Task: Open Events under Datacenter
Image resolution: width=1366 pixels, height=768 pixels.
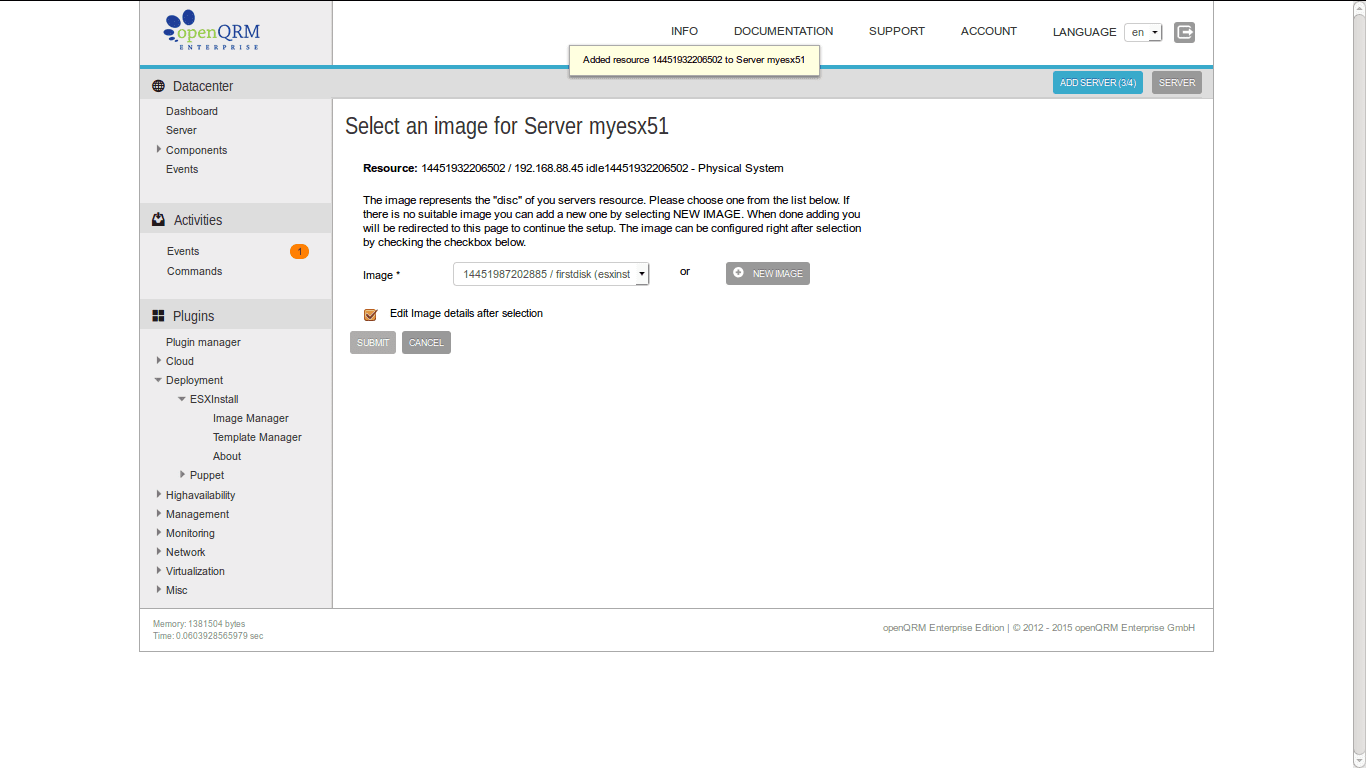Action: 182,169
